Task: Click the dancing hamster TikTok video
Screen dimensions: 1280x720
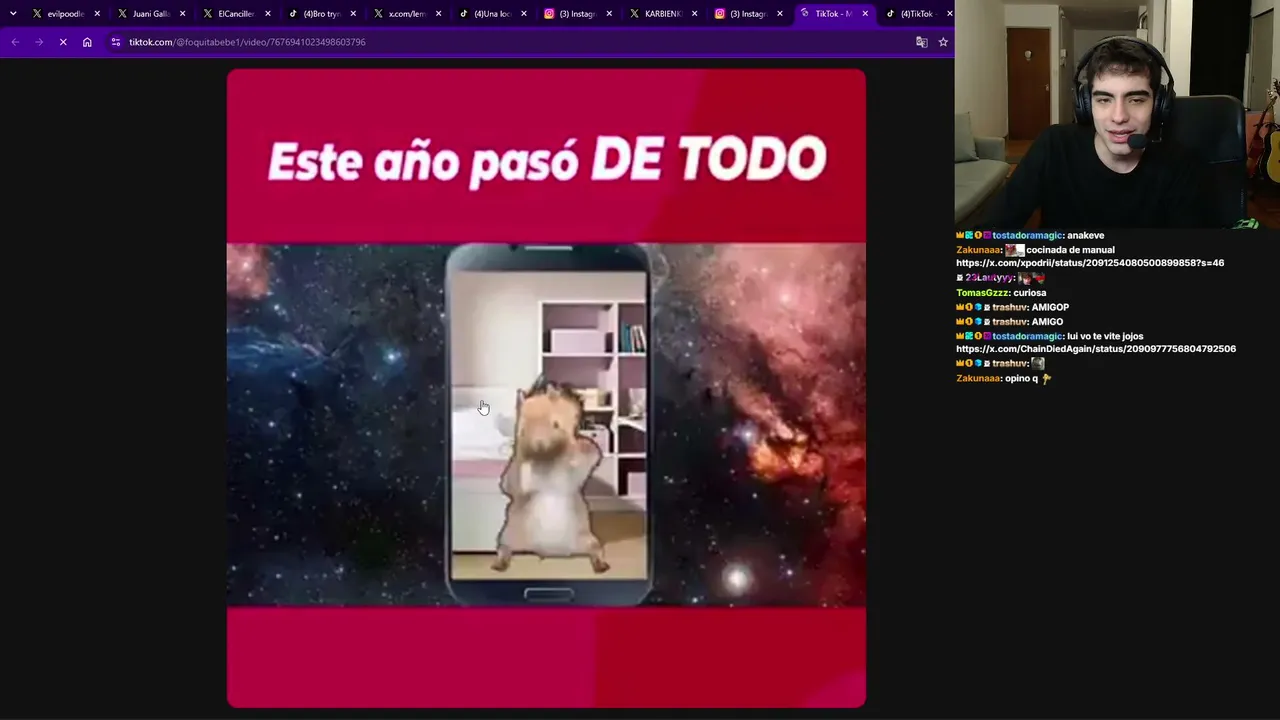Action: [546, 388]
